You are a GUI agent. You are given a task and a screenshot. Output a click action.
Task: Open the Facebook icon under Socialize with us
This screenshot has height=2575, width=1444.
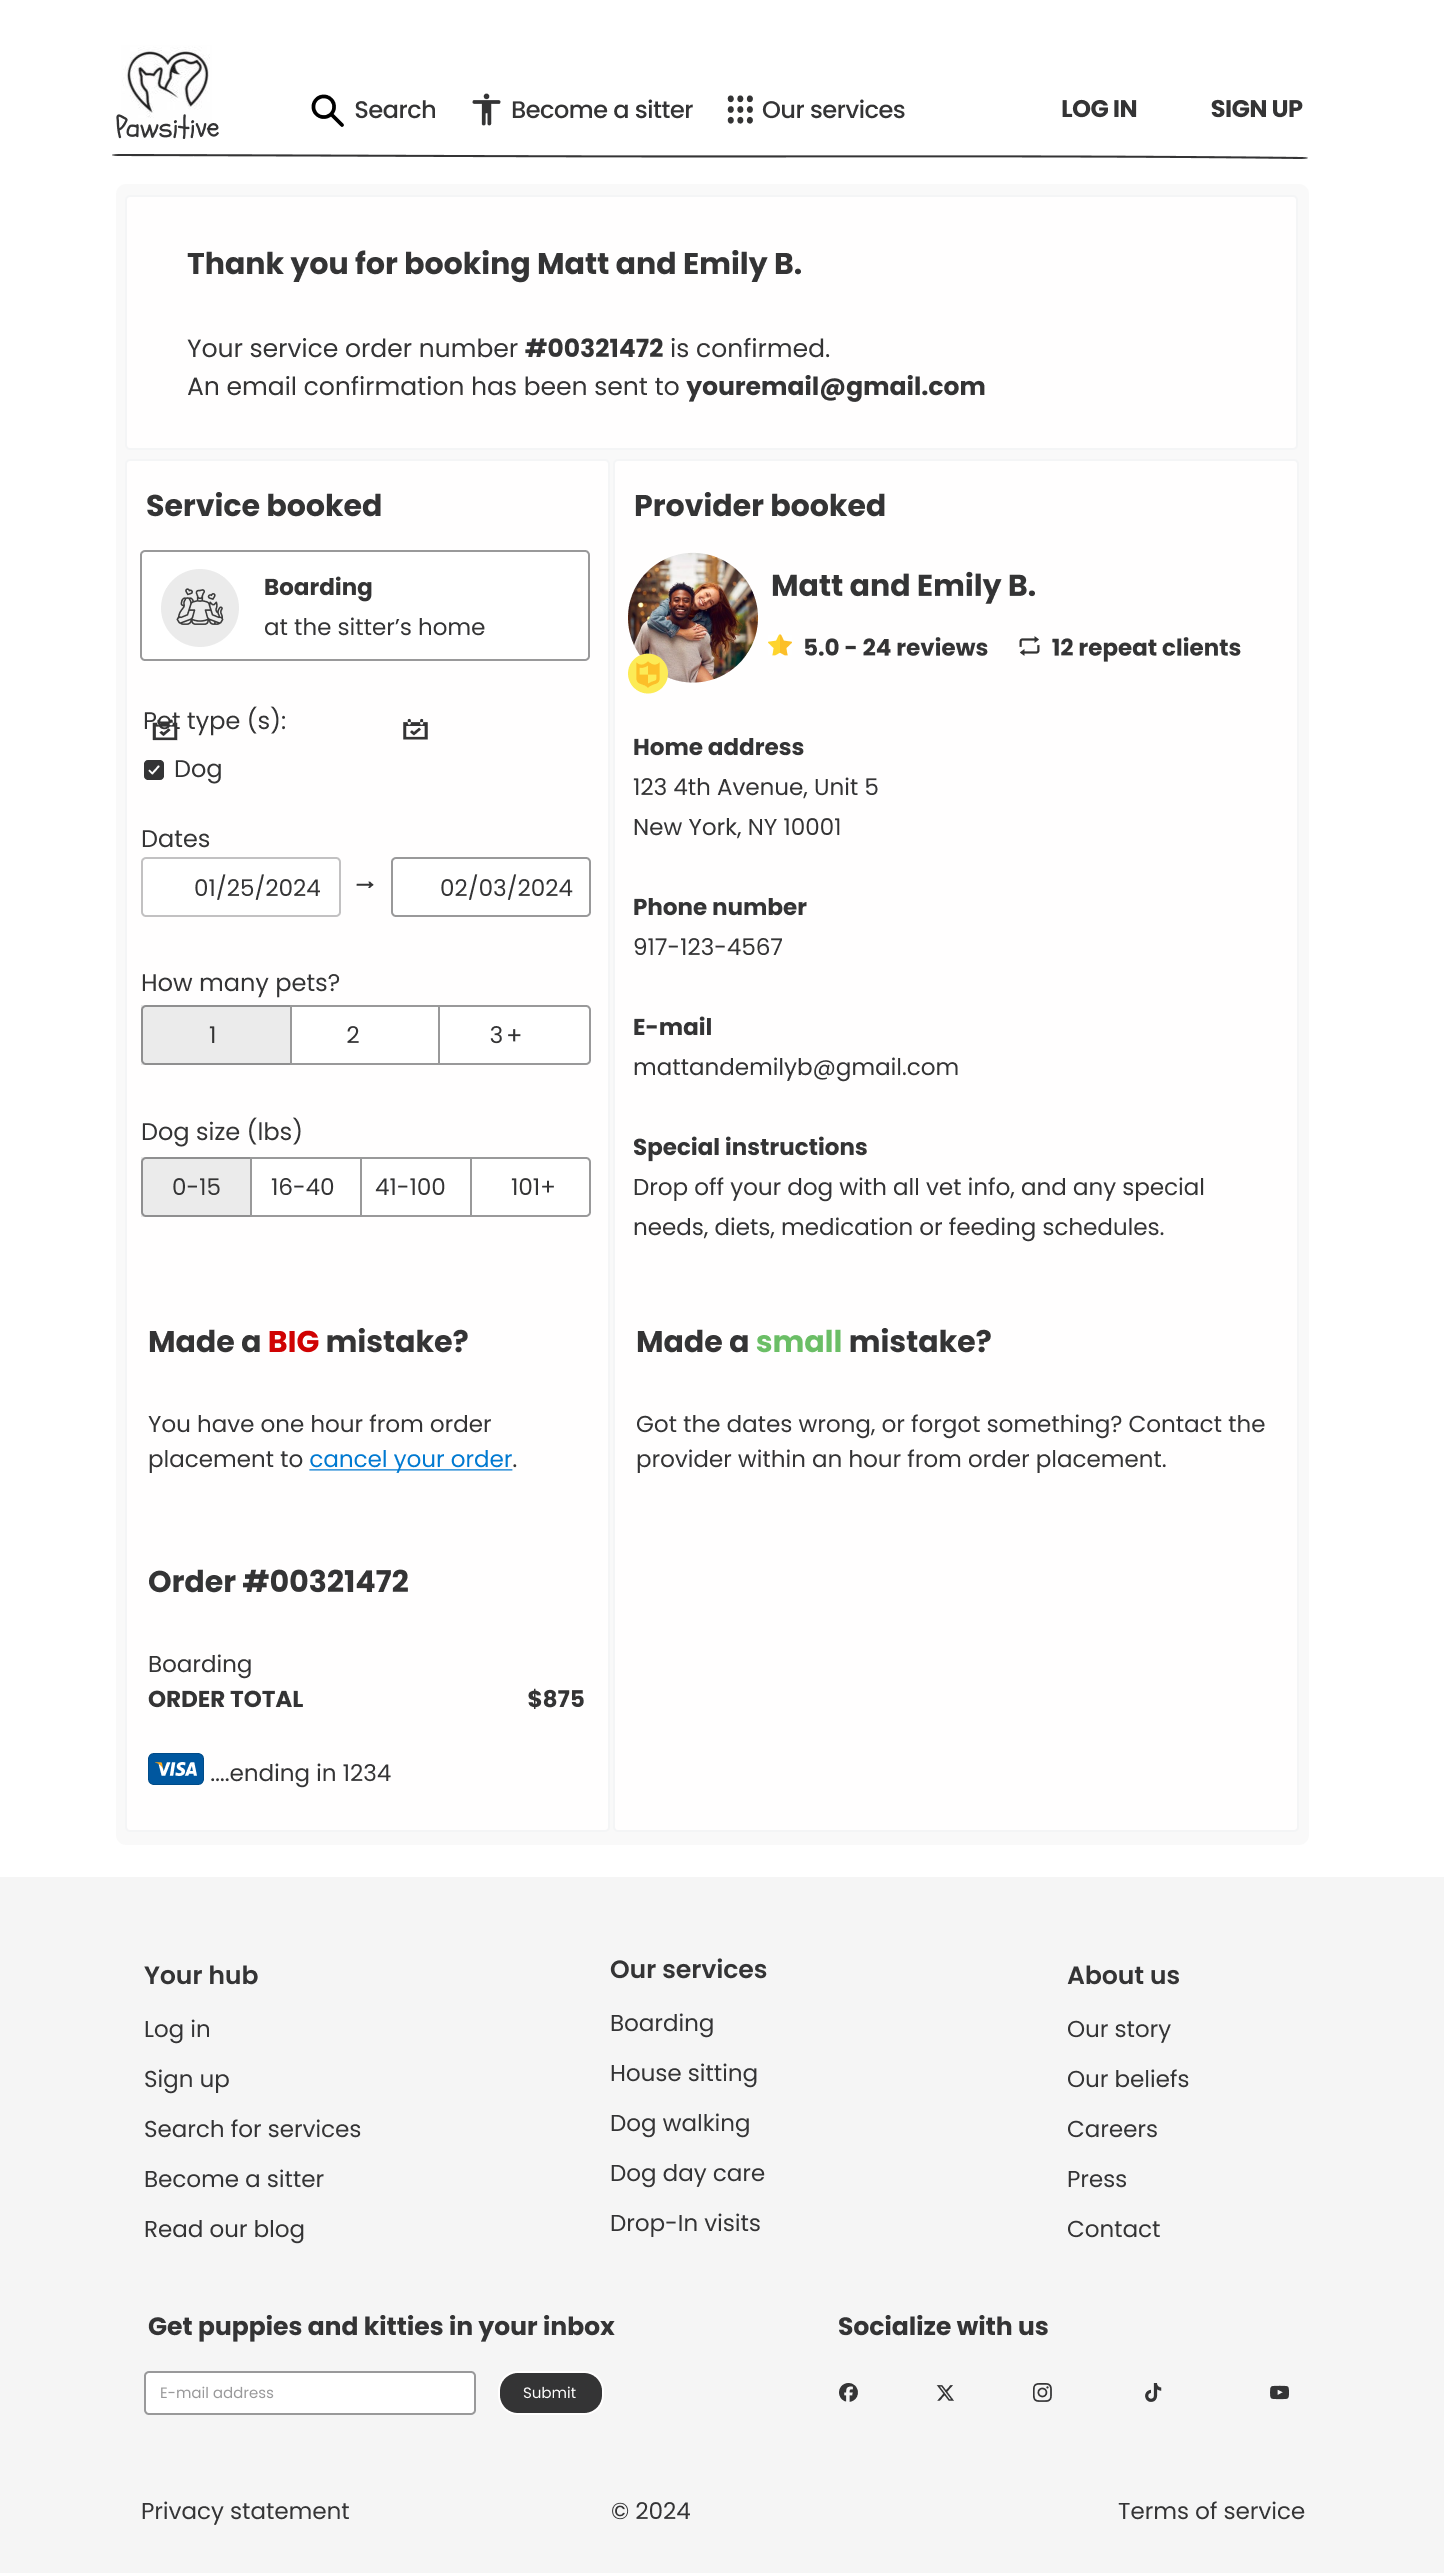(x=849, y=2392)
